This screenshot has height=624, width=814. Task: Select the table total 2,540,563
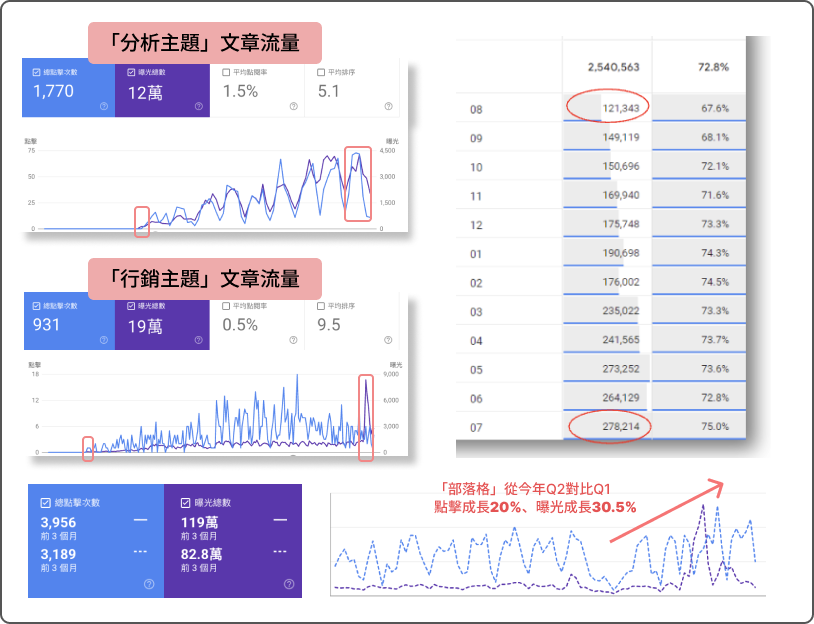[x=614, y=67]
